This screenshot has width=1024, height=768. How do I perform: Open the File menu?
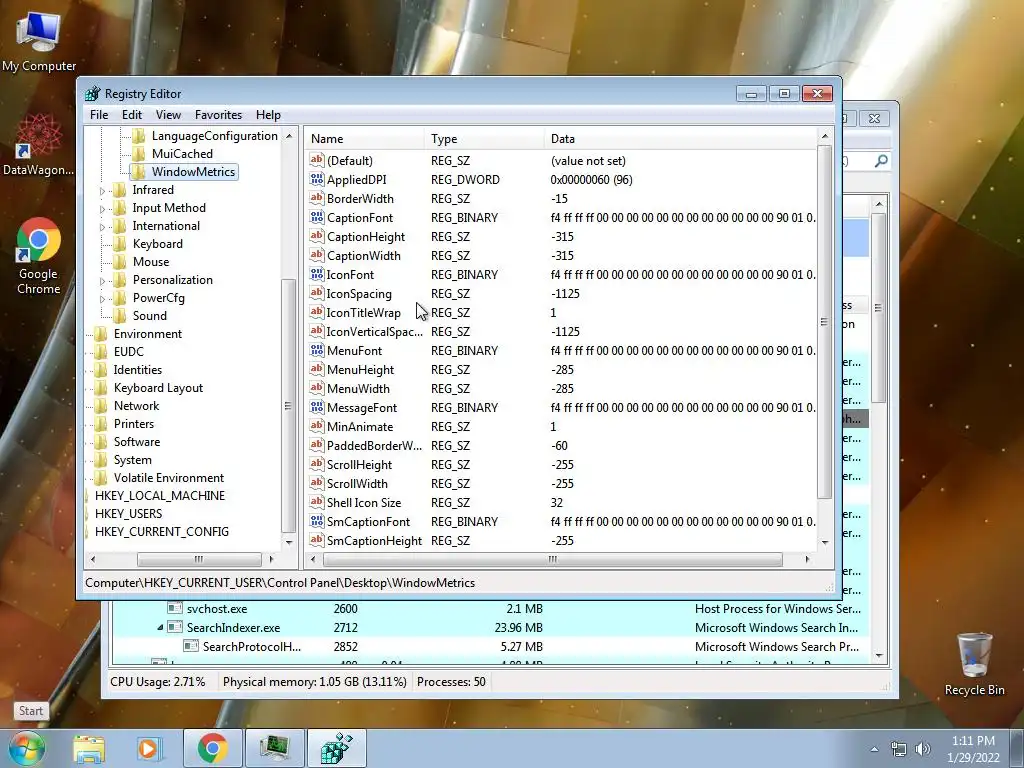[x=99, y=114]
